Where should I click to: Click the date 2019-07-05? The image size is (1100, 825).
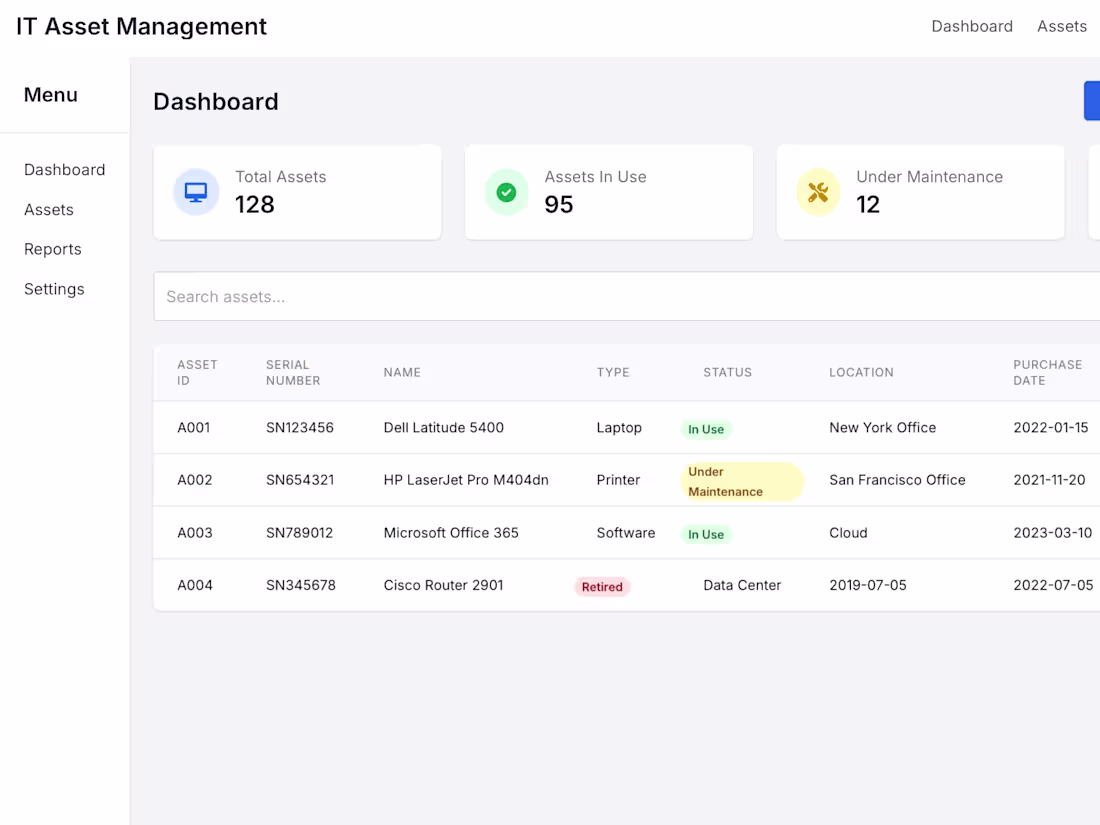pos(868,586)
